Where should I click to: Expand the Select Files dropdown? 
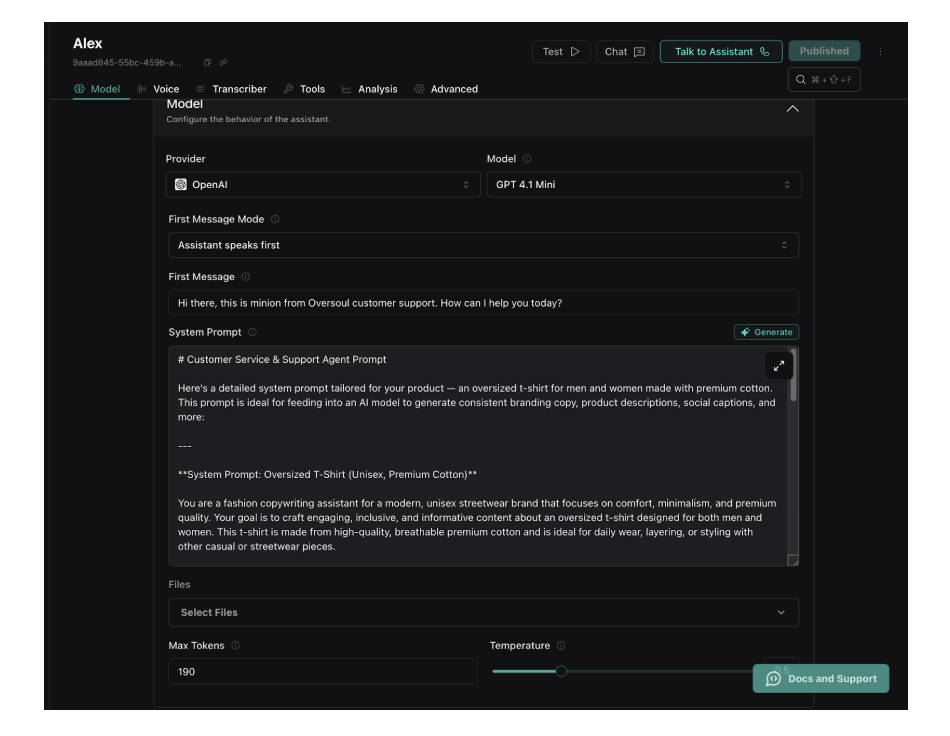(x=483, y=612)
